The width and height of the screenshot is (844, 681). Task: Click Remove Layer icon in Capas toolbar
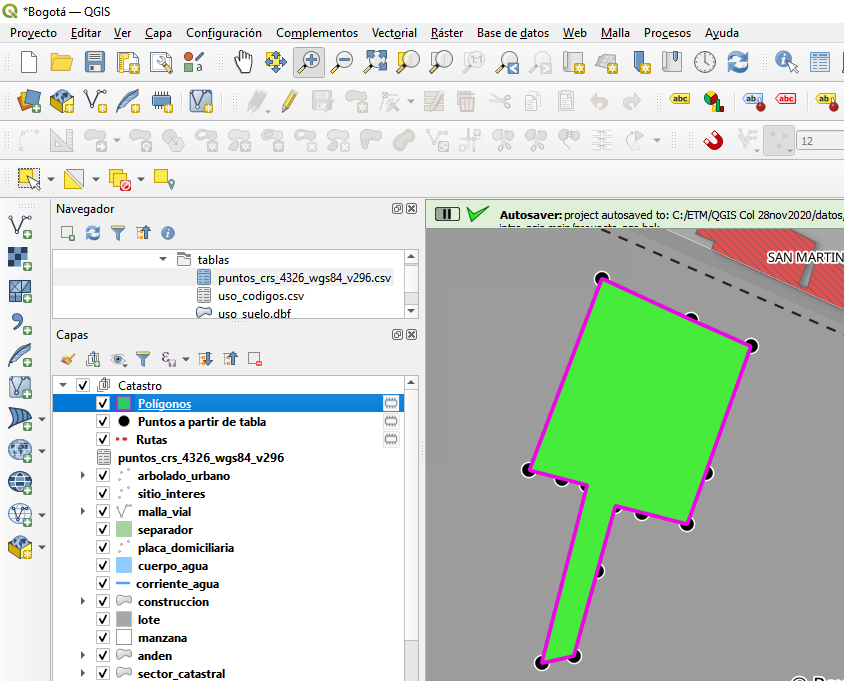[255, 359]
